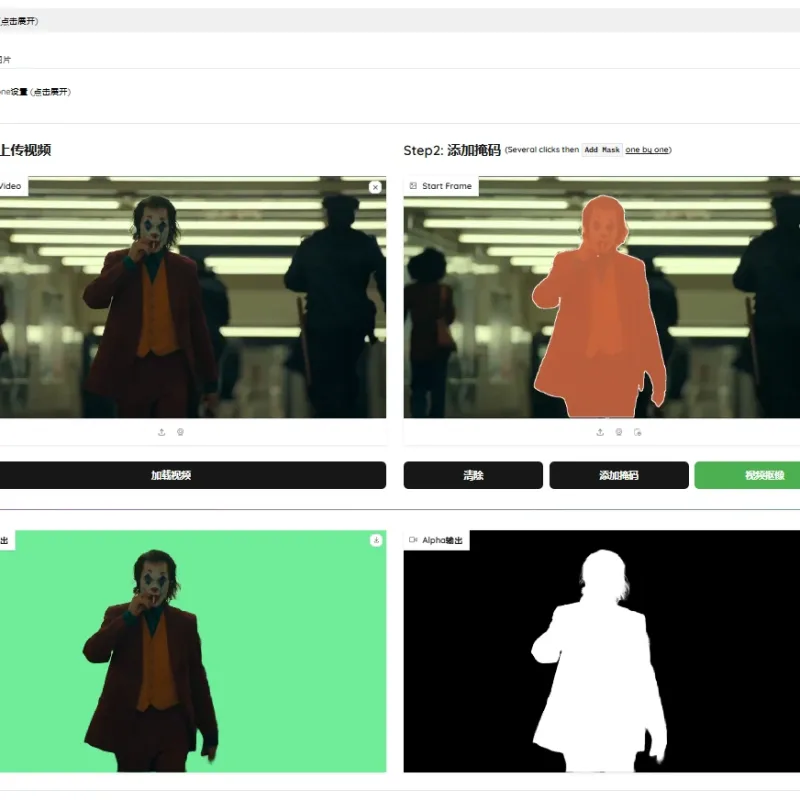Click the Alpha输出 mask preview
Viewport: 800px width, 800px height.
tap(602, 651)
